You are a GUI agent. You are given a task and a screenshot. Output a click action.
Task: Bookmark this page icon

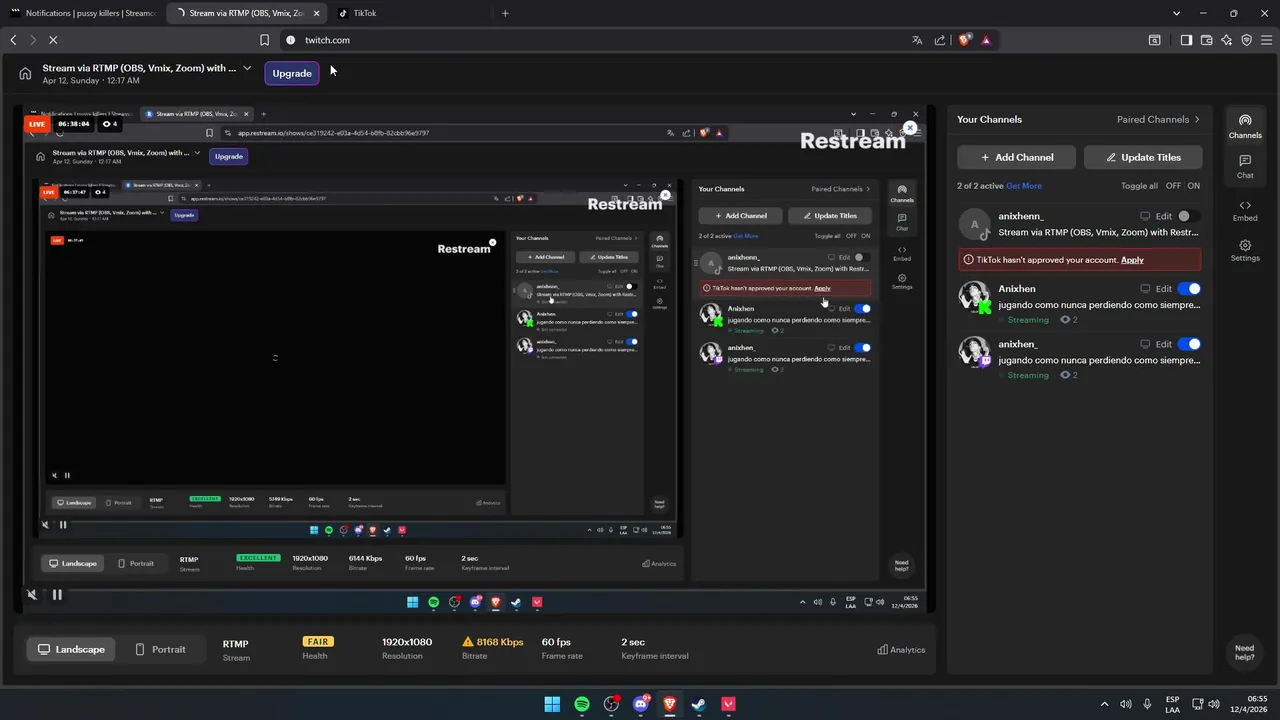click(x=264, y=40)
